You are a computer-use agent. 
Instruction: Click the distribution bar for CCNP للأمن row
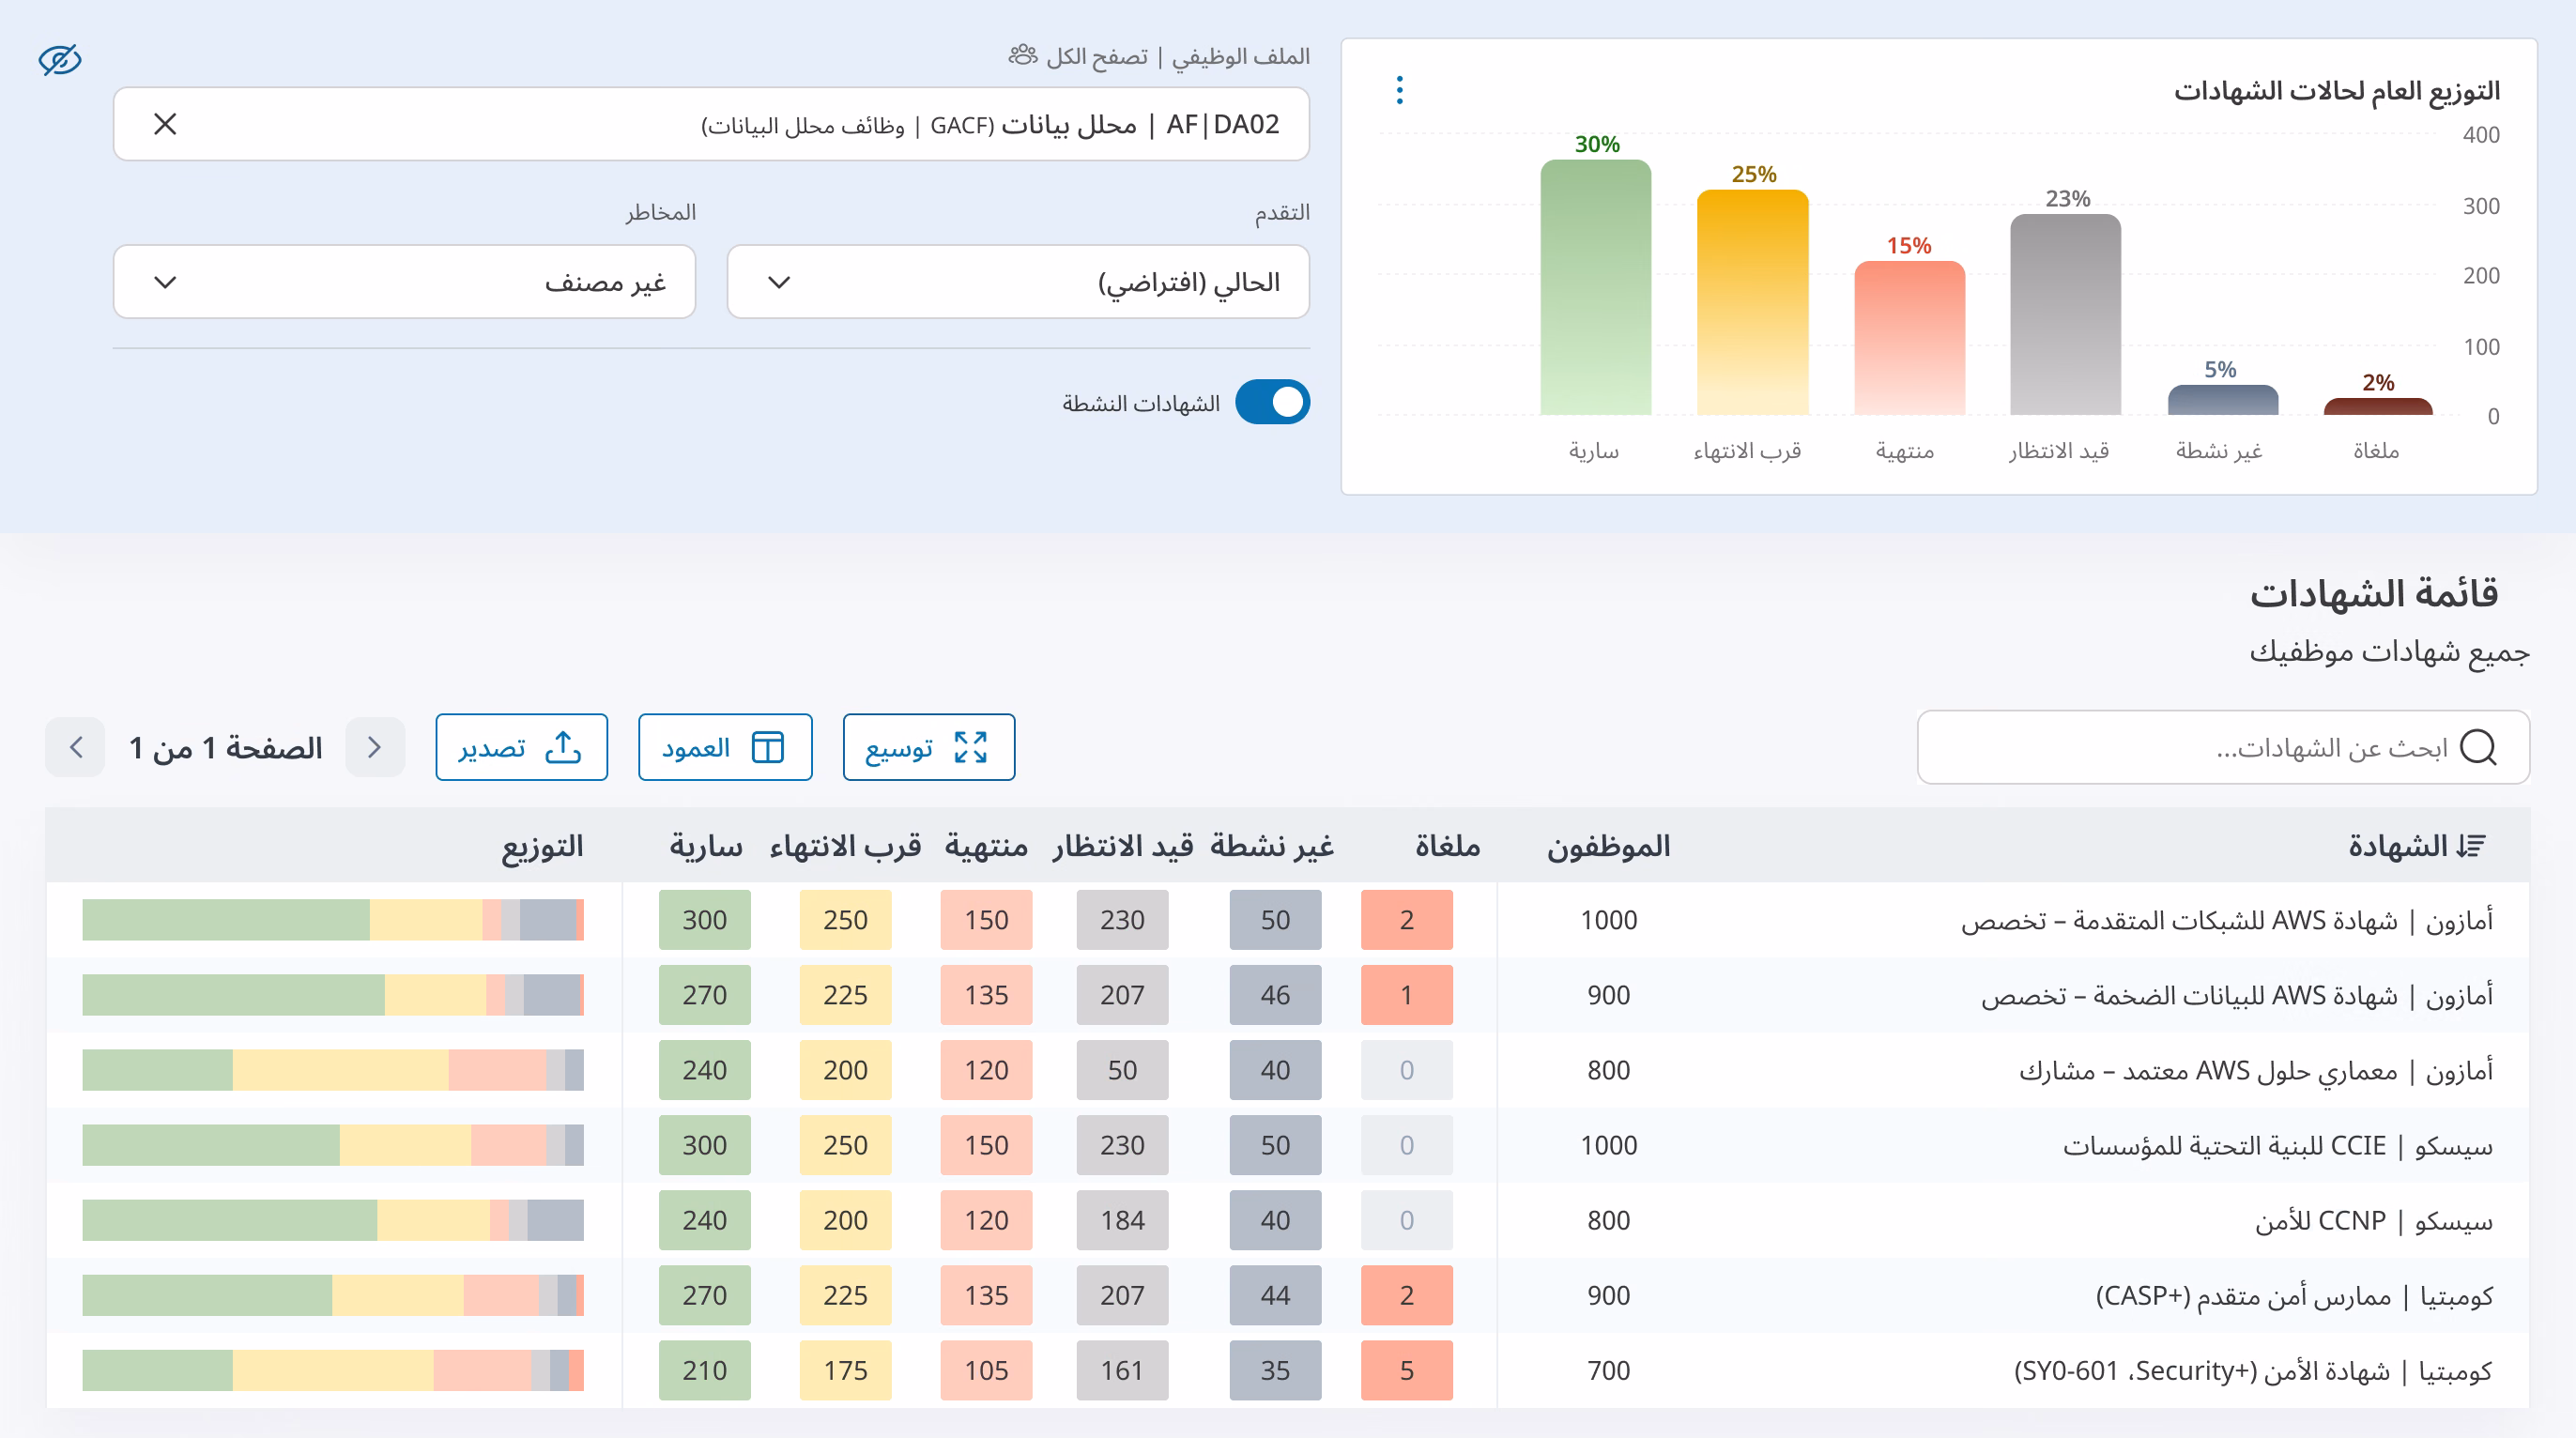pyautogui.click(x=333, y=1220)
